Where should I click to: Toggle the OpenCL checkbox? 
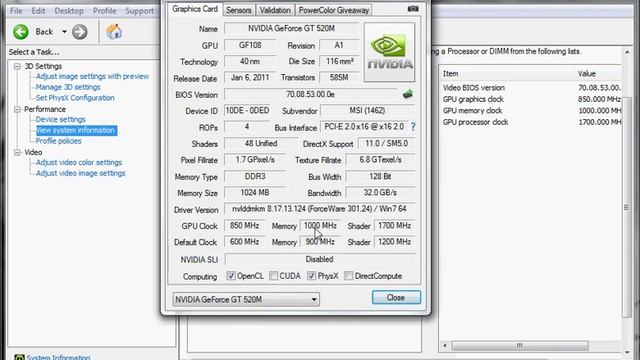(231, 276)
